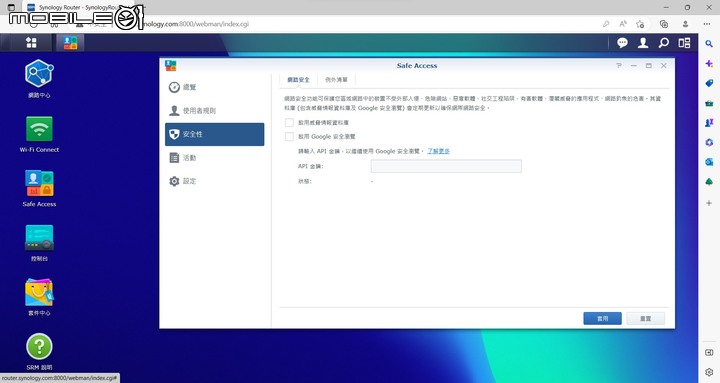
Task: Open the Settings section in Safe Access sidebar
Action: (214, 181)
